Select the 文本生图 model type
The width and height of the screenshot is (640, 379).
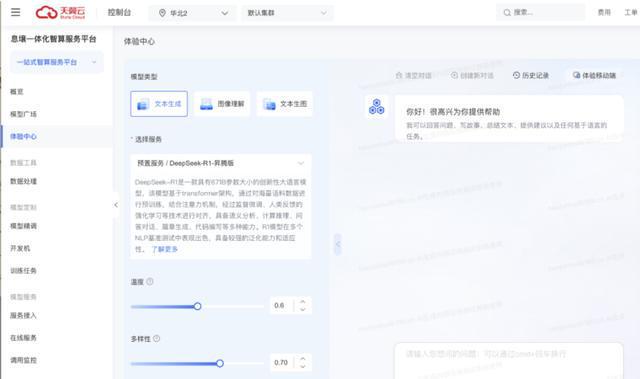[x=285, y=104]
